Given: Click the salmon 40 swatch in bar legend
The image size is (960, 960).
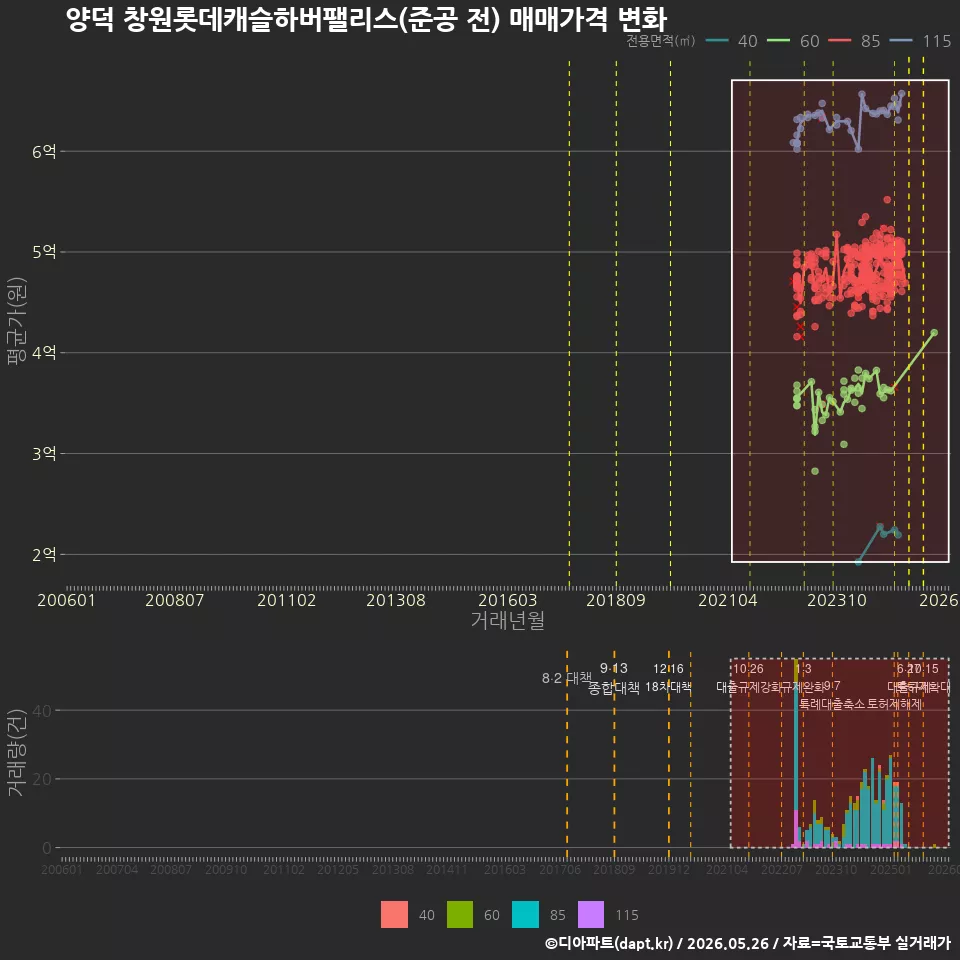Looking at the screenshot, I should pyautogui.click(x=394, y=915).
